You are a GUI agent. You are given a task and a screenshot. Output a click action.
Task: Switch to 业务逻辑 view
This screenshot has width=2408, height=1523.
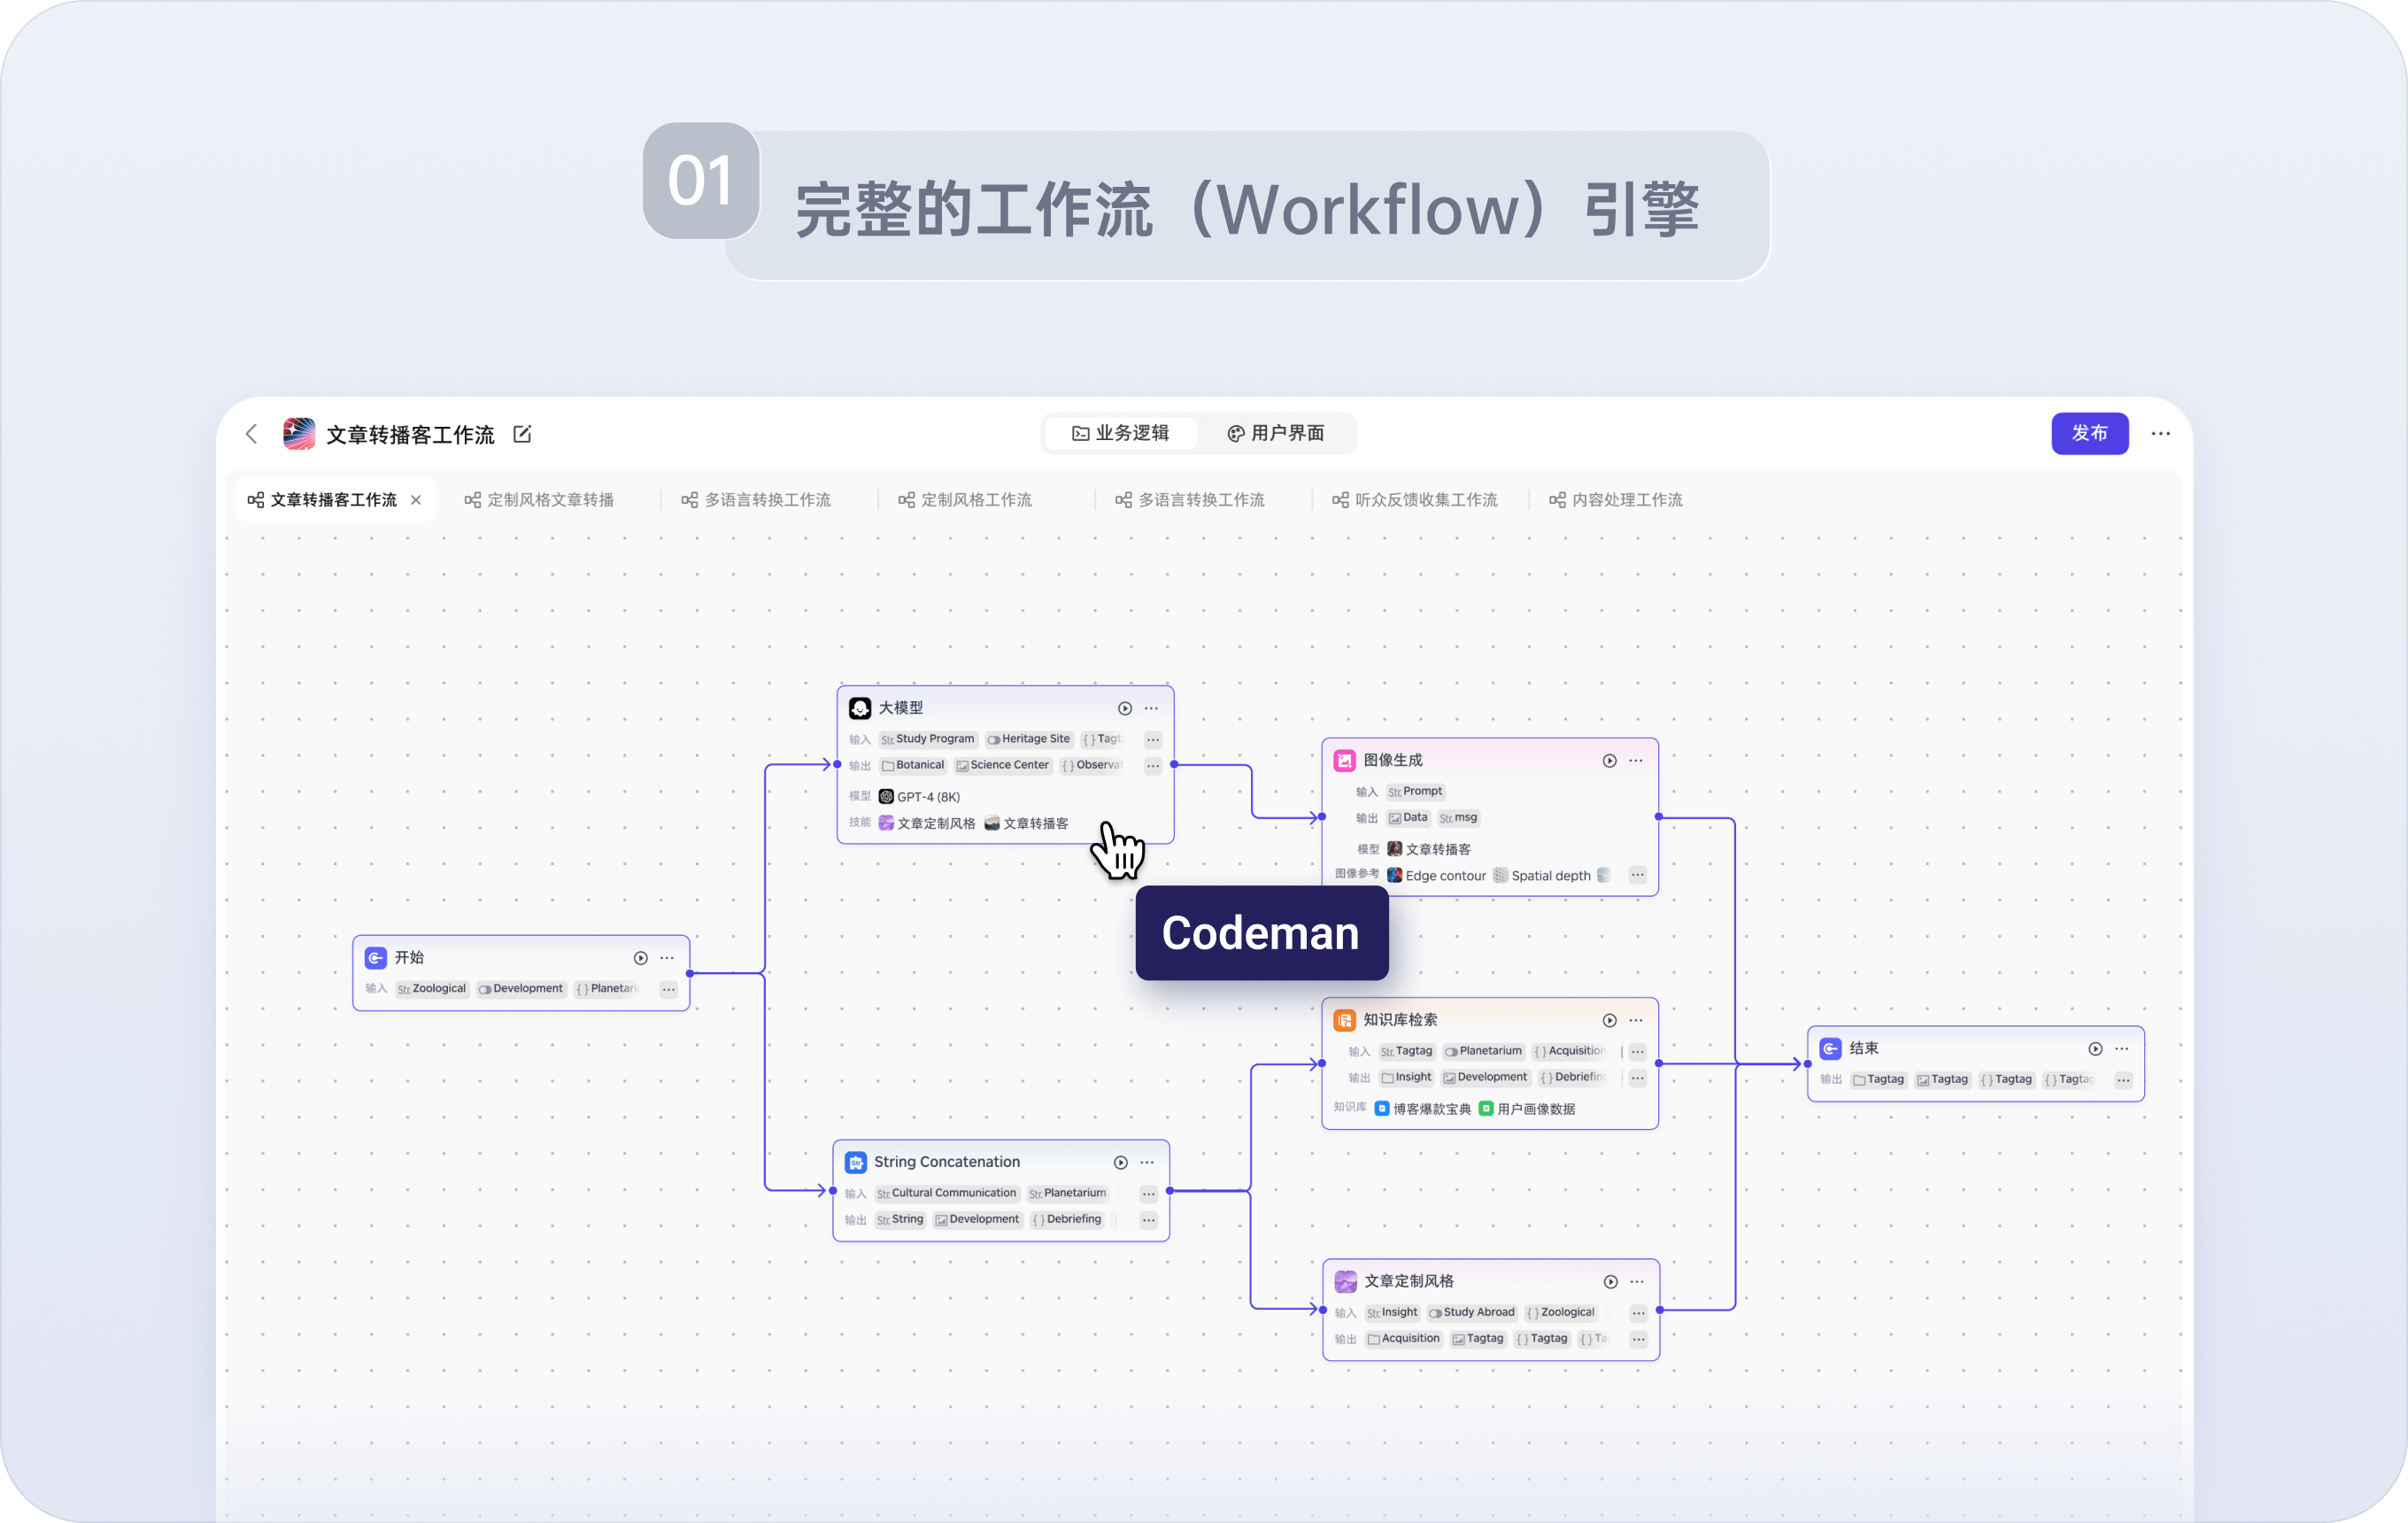pos(1121,433)
